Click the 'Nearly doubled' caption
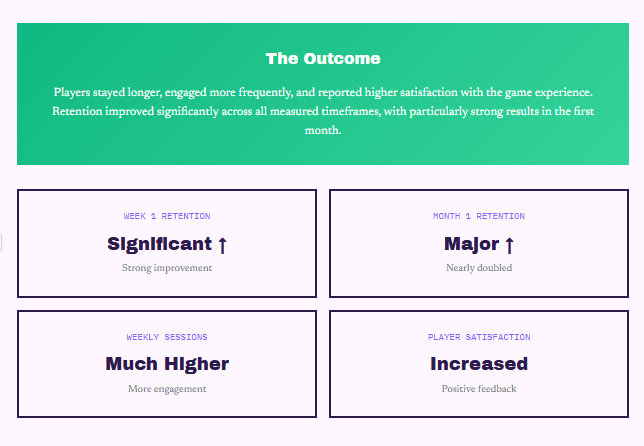644x446 pixels. (478, 268)
